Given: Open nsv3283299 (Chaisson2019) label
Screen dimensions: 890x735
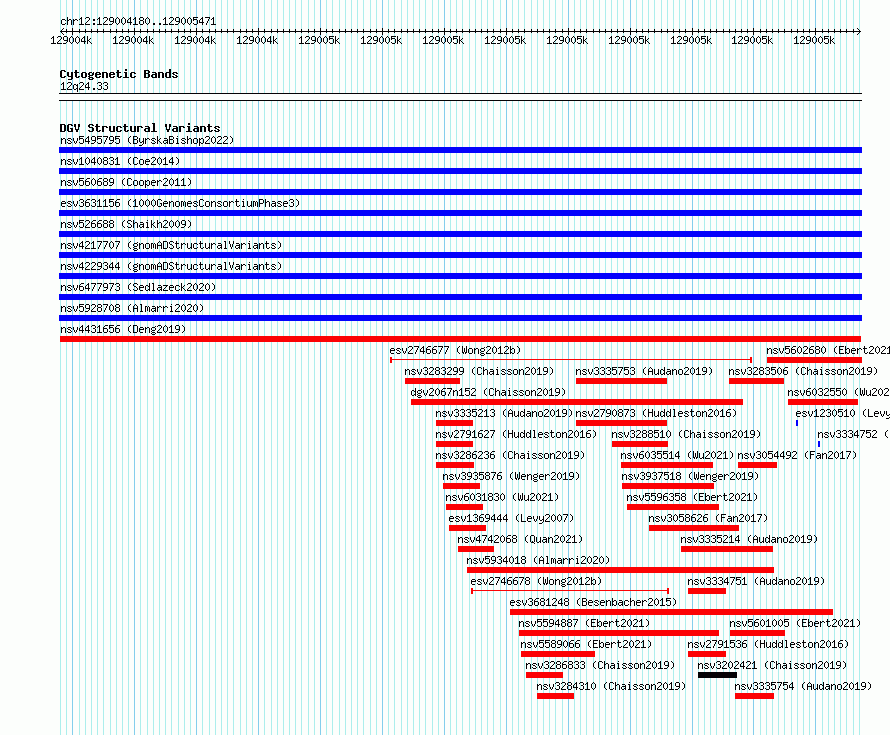Looking at the screenshot, I should click(x=479, y=371).
